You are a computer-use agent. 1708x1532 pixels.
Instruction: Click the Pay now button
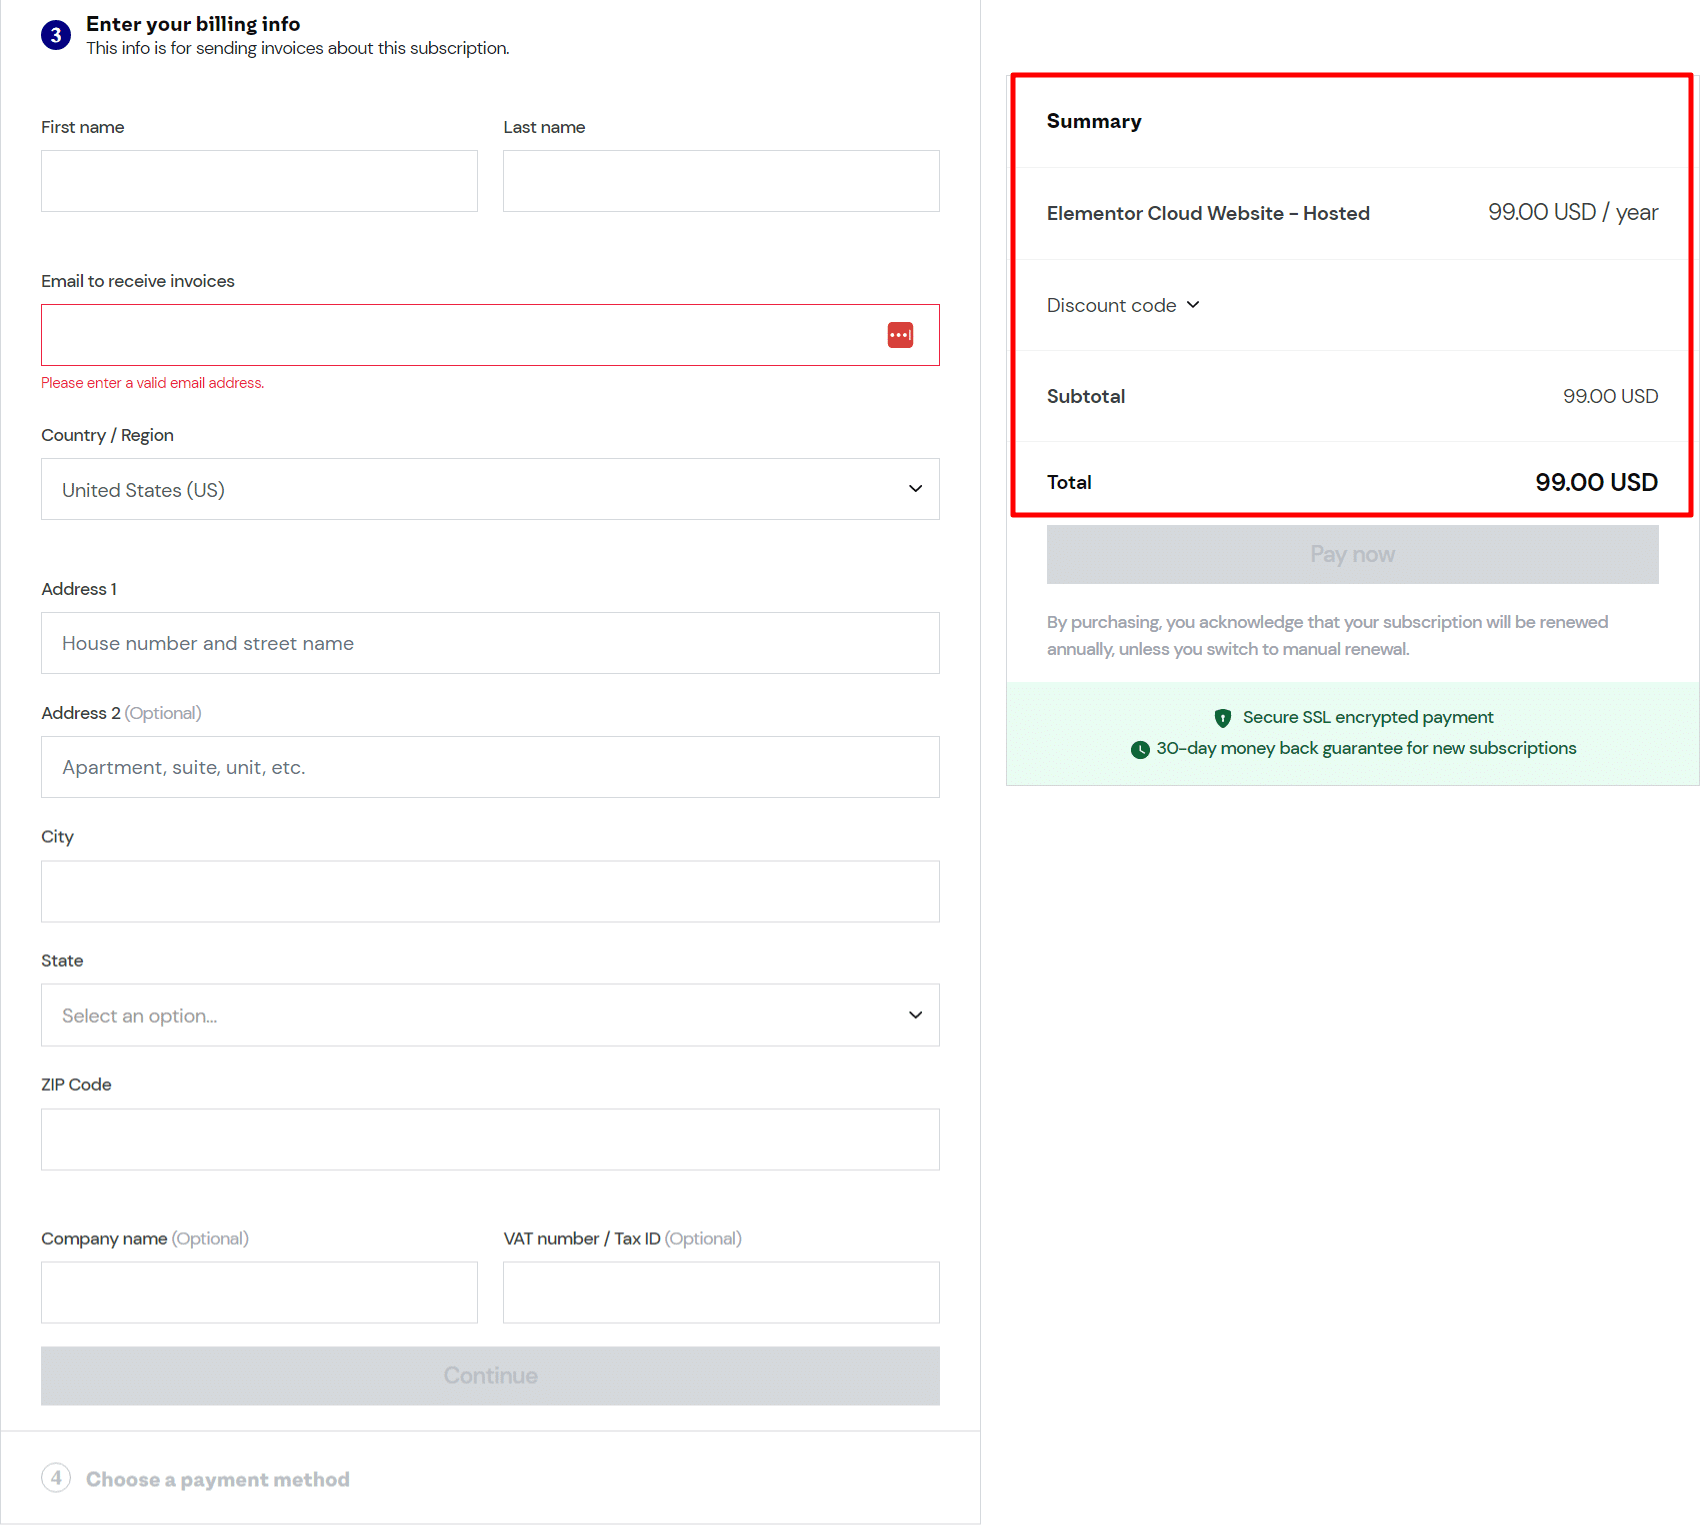point(1352,554)
